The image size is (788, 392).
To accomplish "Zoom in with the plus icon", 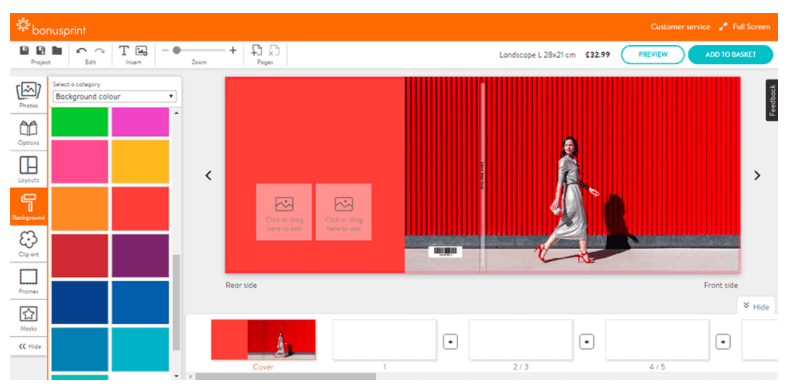I will [x=233, y=50].
